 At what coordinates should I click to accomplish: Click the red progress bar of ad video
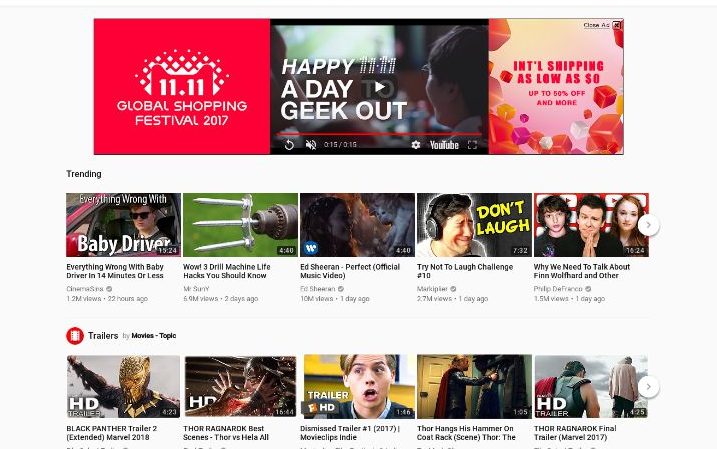click(379, 134)
